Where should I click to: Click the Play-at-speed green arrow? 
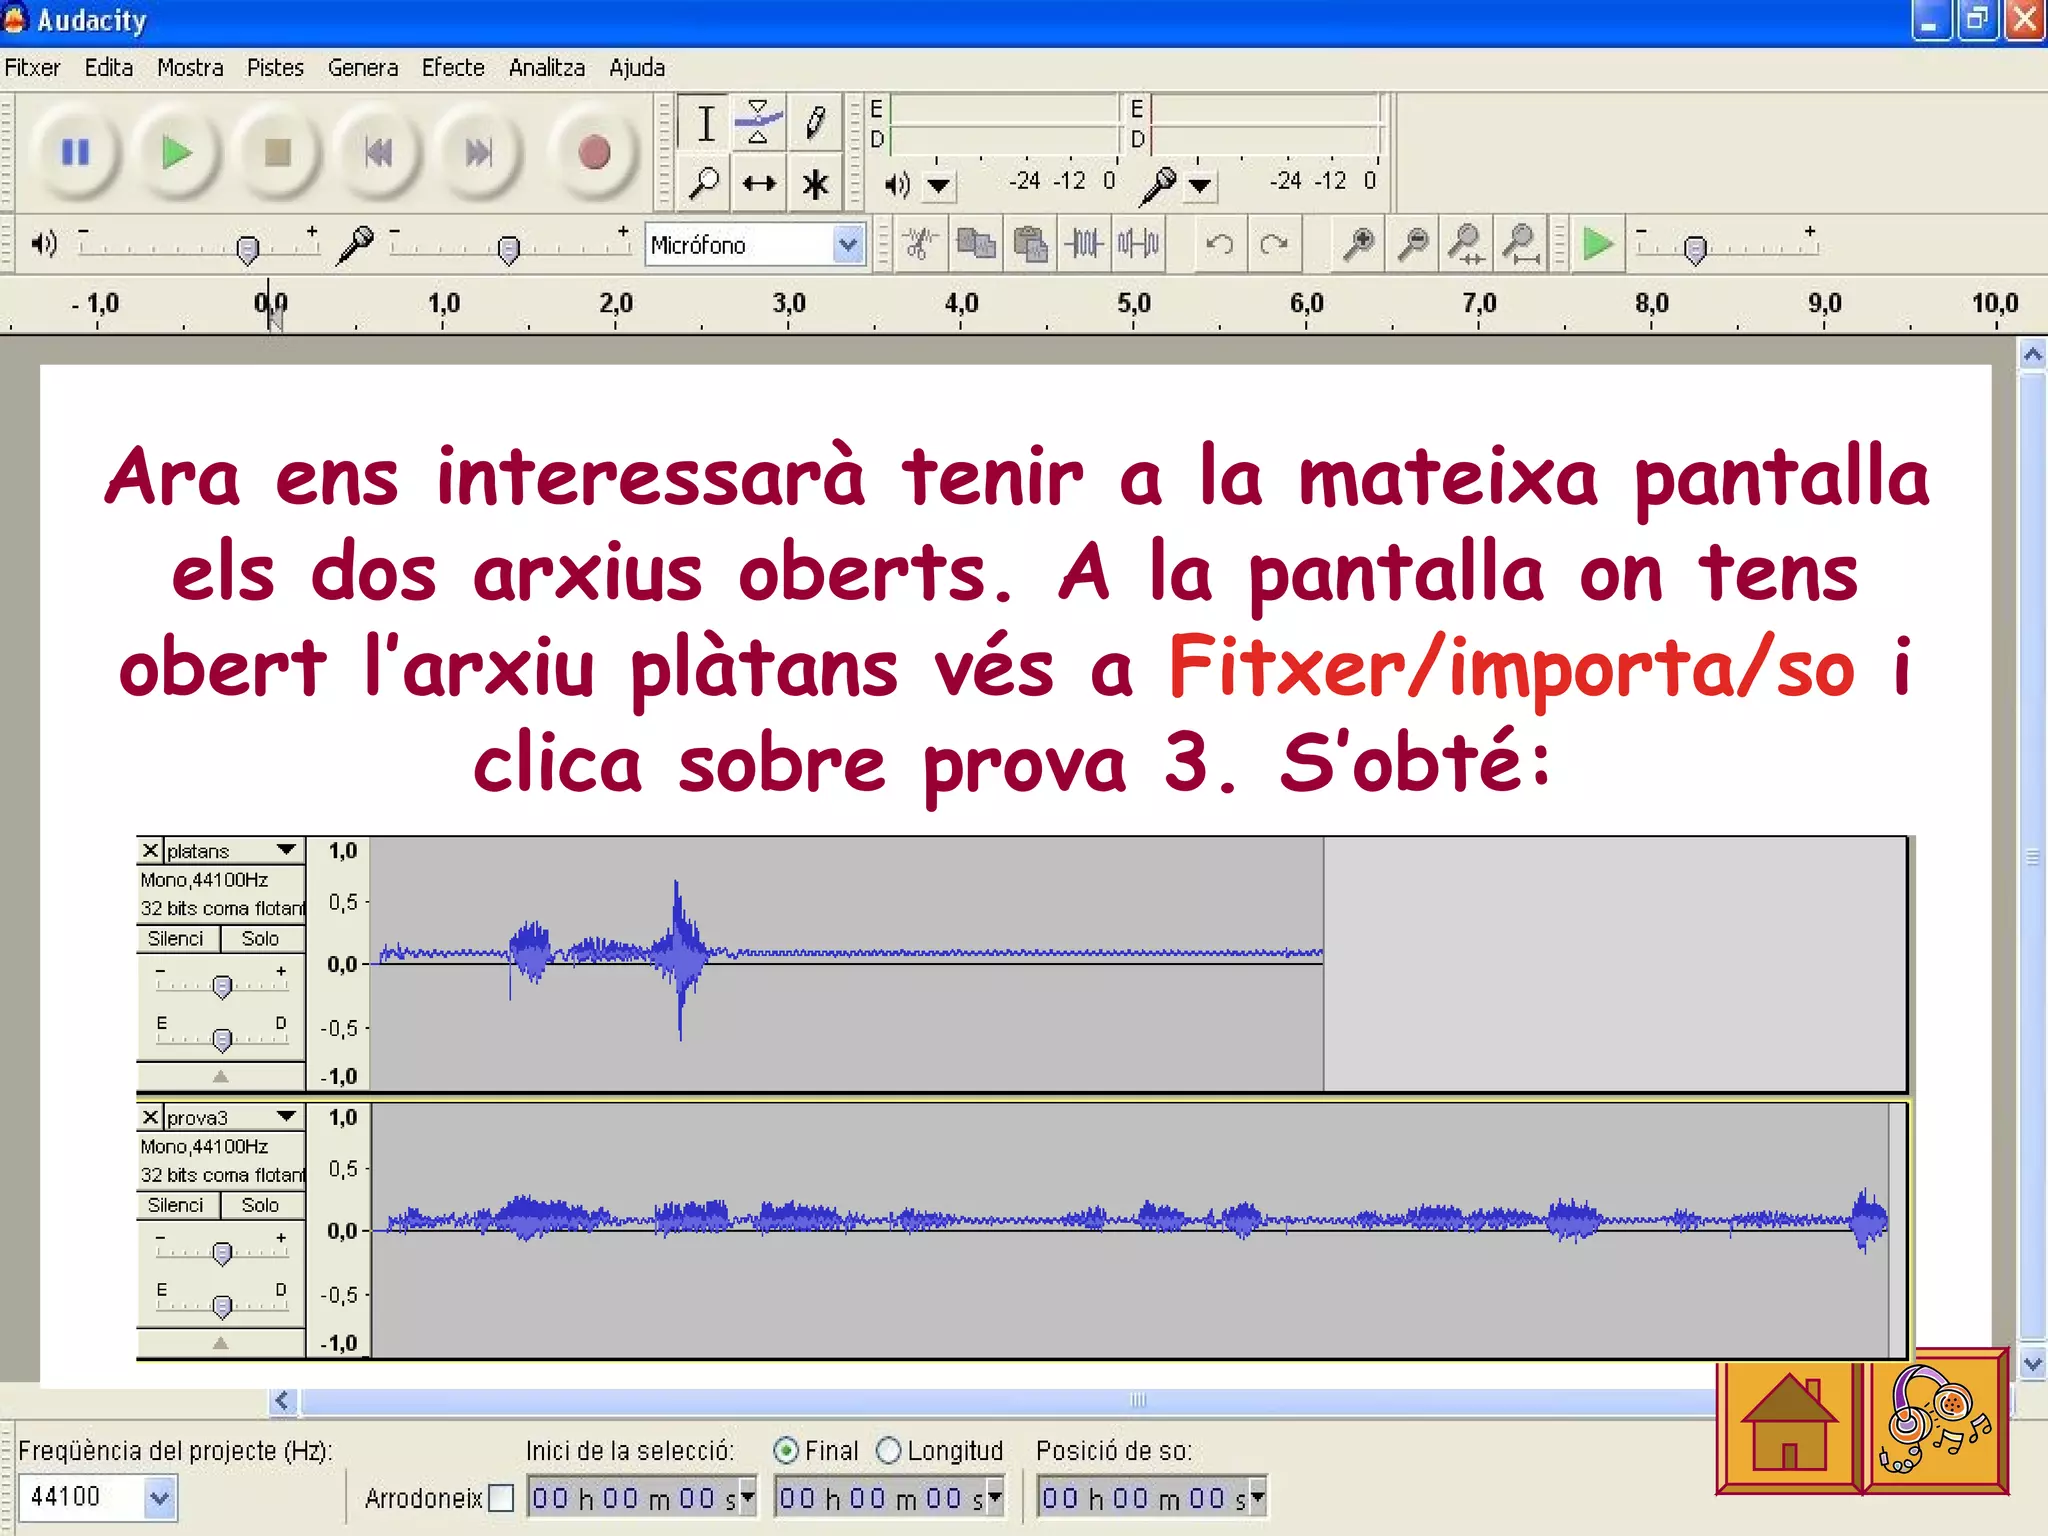click(1598, 244)
